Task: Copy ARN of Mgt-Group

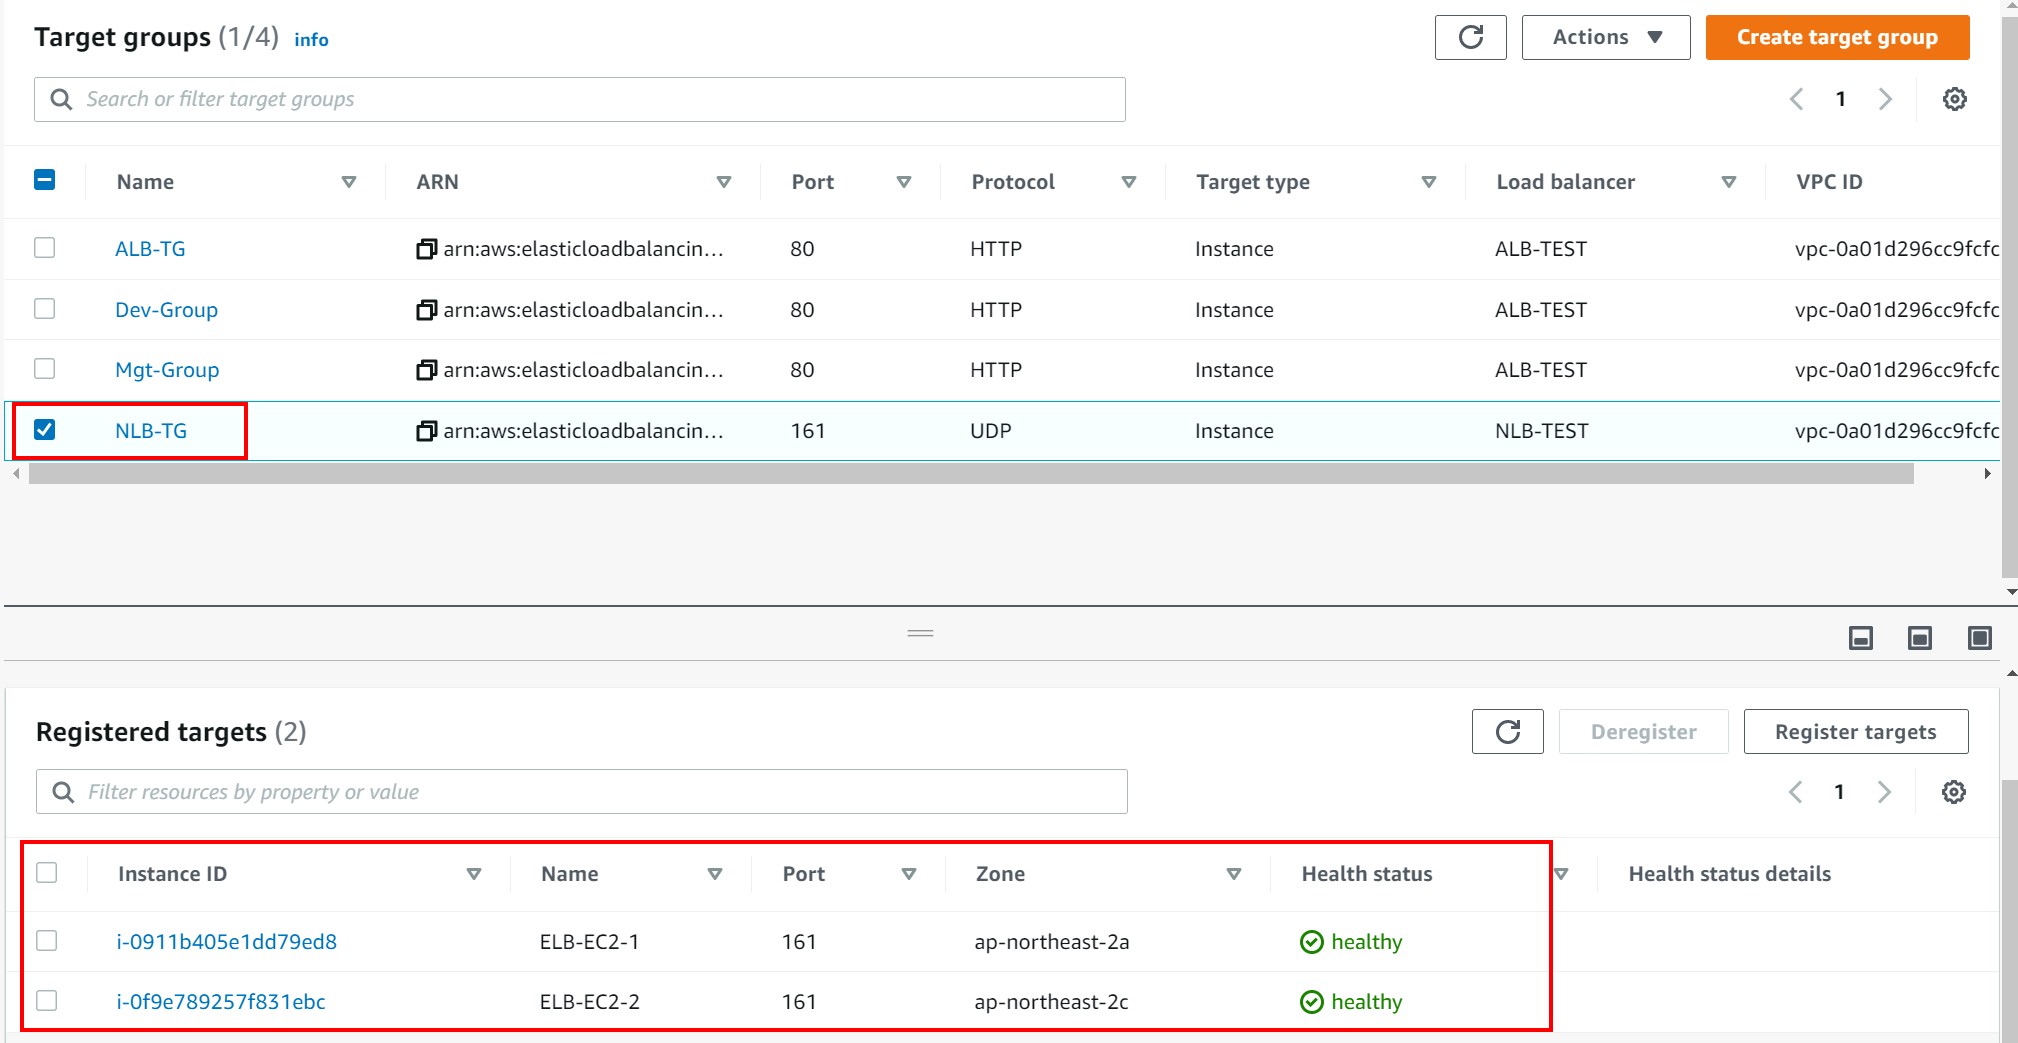Action: tap(427, 370)
